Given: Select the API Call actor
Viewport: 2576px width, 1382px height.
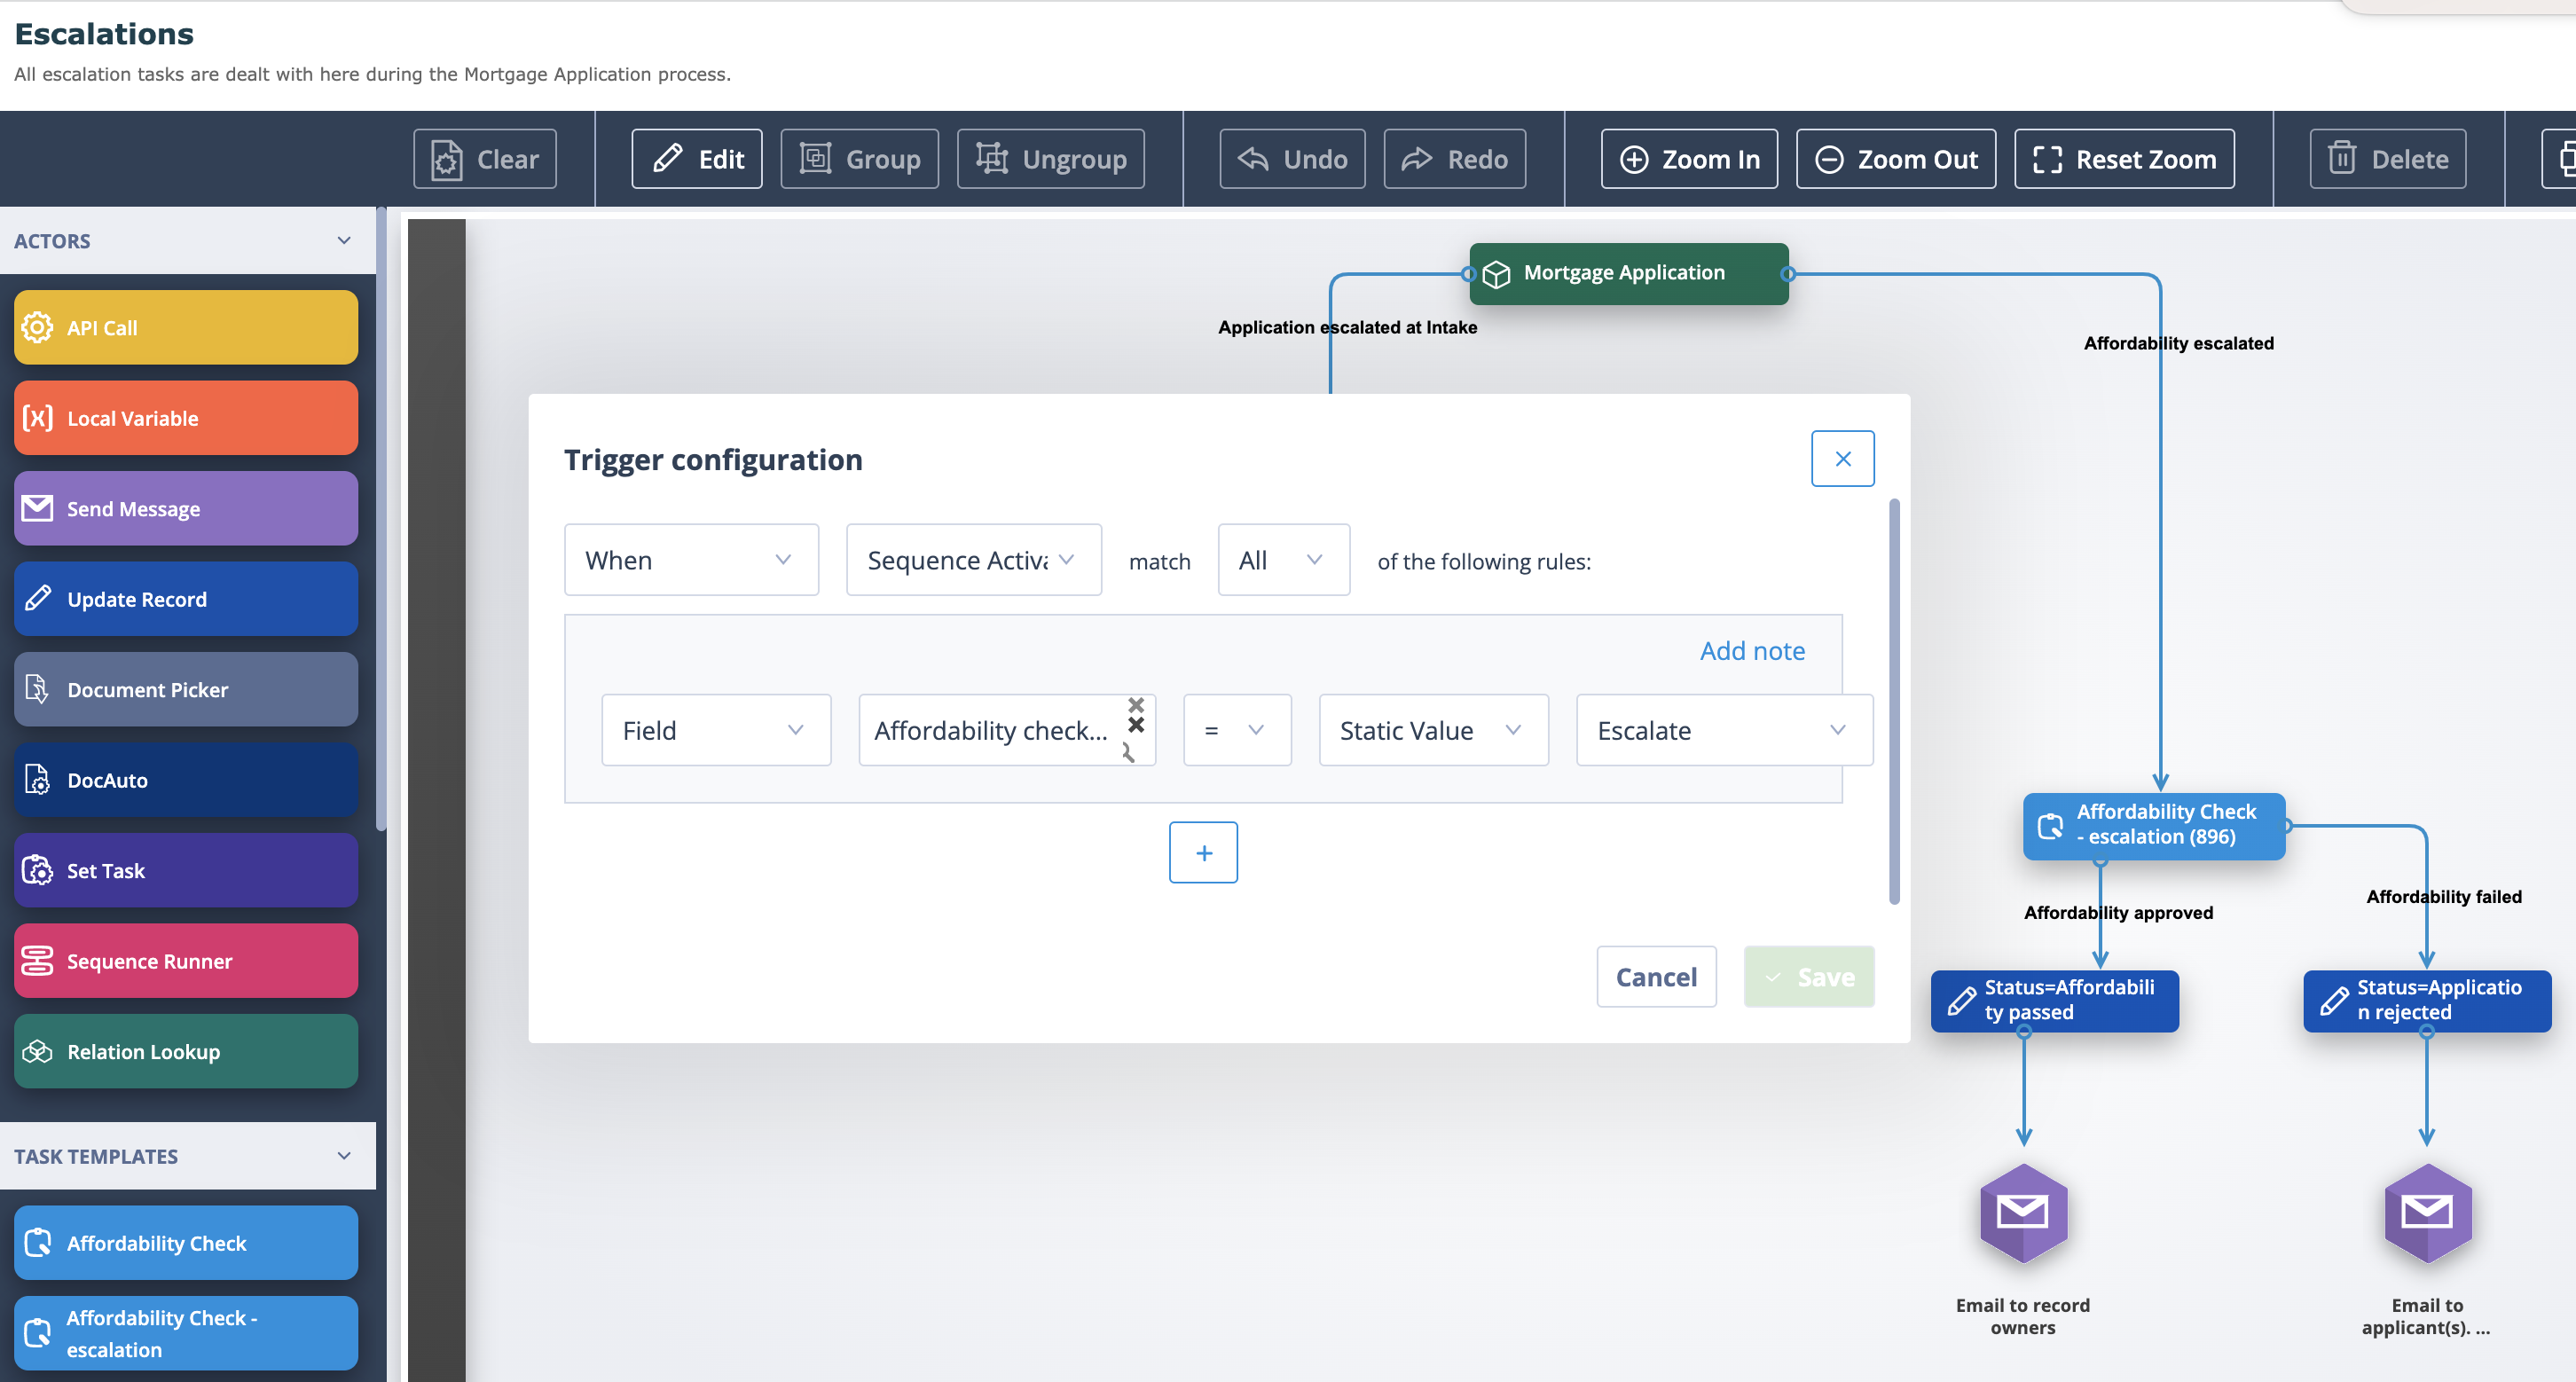Looking at the screenshot, I should [x=186, y=328].
